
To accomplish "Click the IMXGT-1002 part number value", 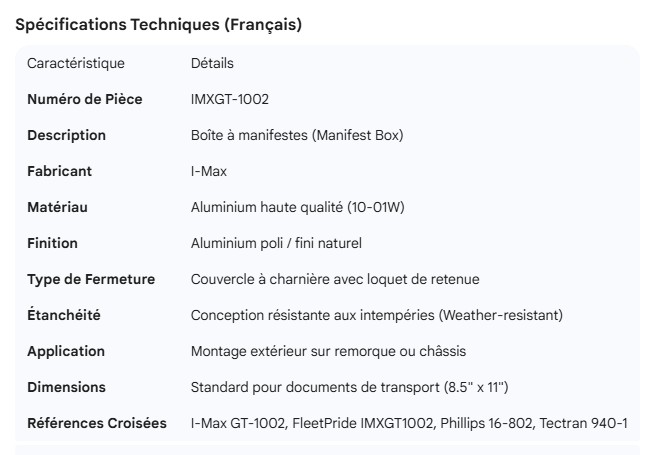I will pyautogui.click(x=230, y=99).
